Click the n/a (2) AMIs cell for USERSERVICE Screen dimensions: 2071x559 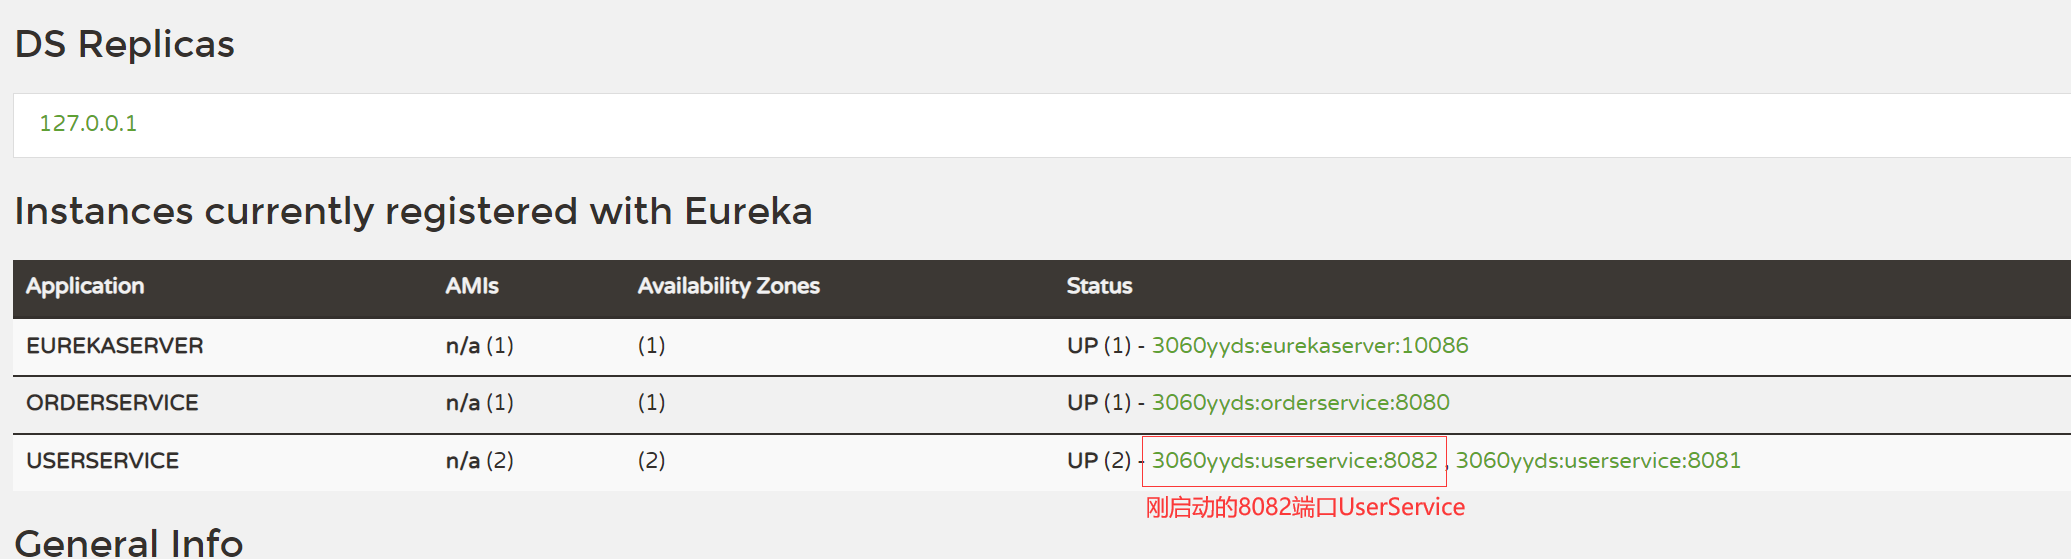pyautogui.click(x=479, y=461)
